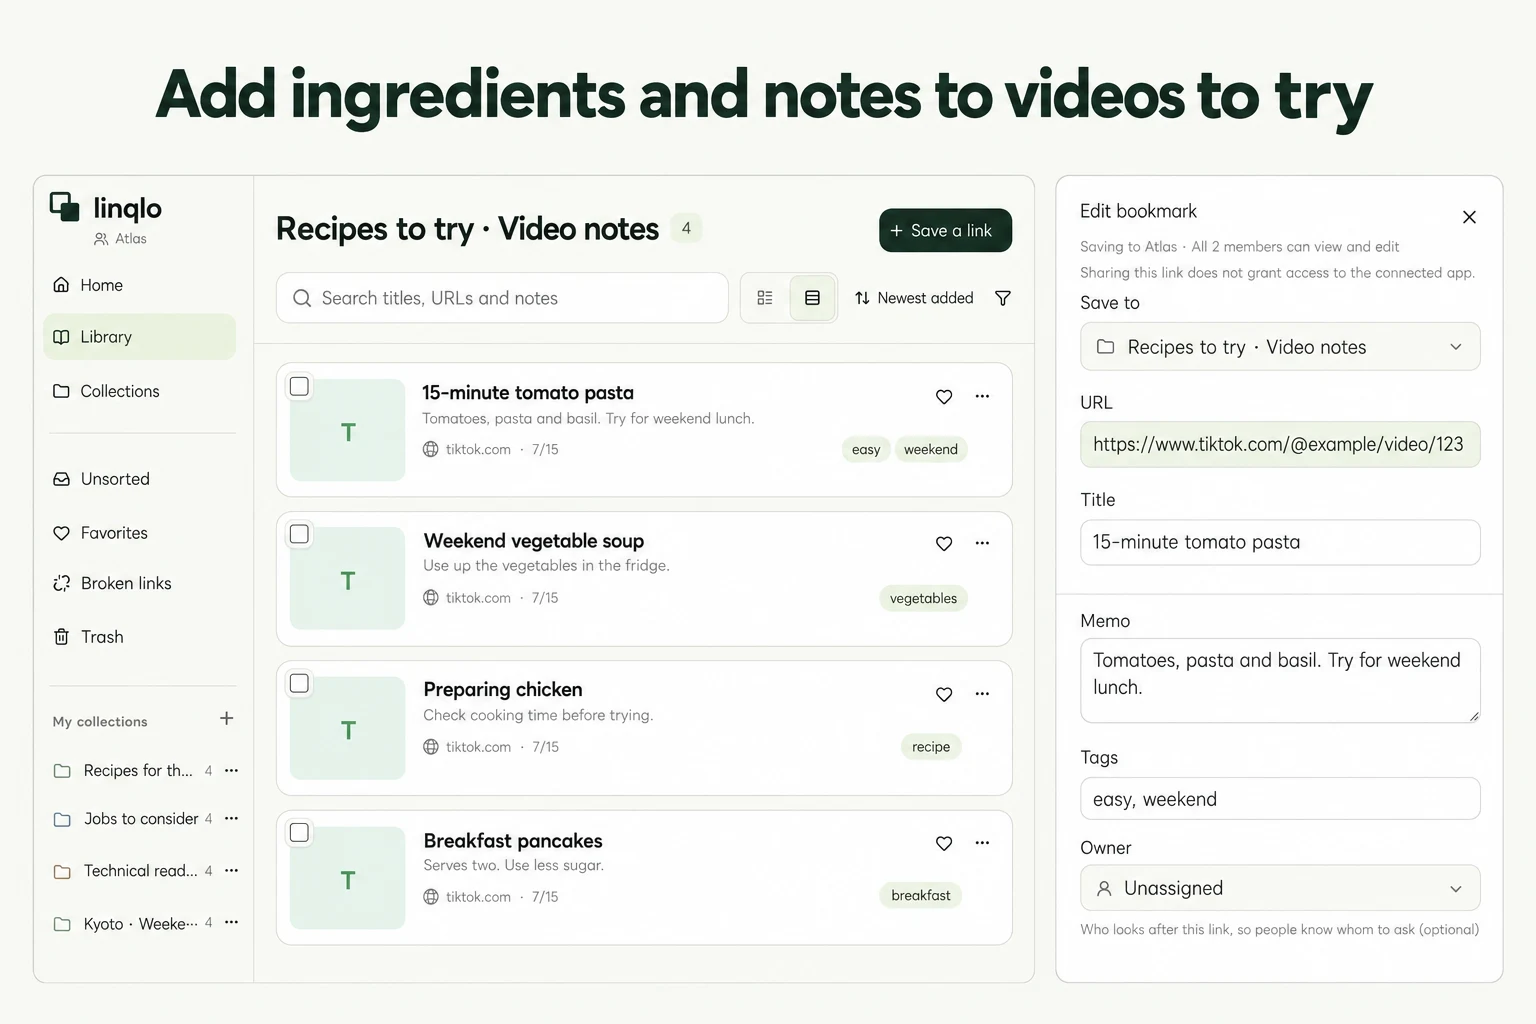
Task: Open the Newest added sort menu
Action: (x=914, y=298)
